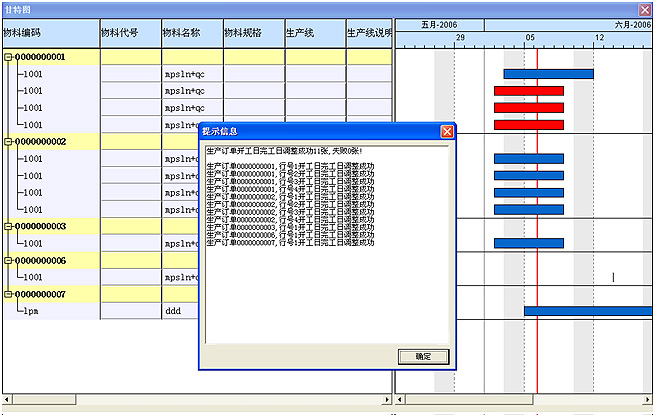Click the ddd material name cell
655x415 pixels.
180,311
